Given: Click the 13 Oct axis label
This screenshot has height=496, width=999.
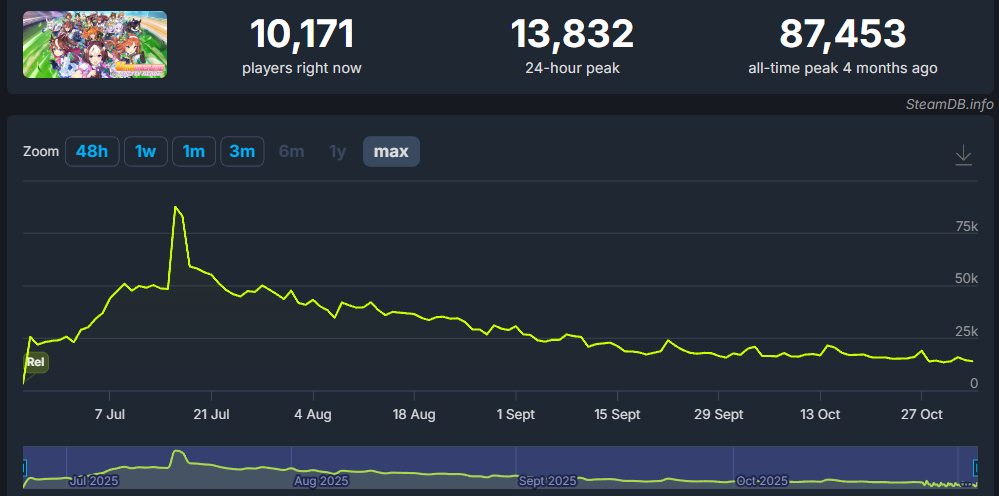Looking at the screenshot, I should (820, 415).
